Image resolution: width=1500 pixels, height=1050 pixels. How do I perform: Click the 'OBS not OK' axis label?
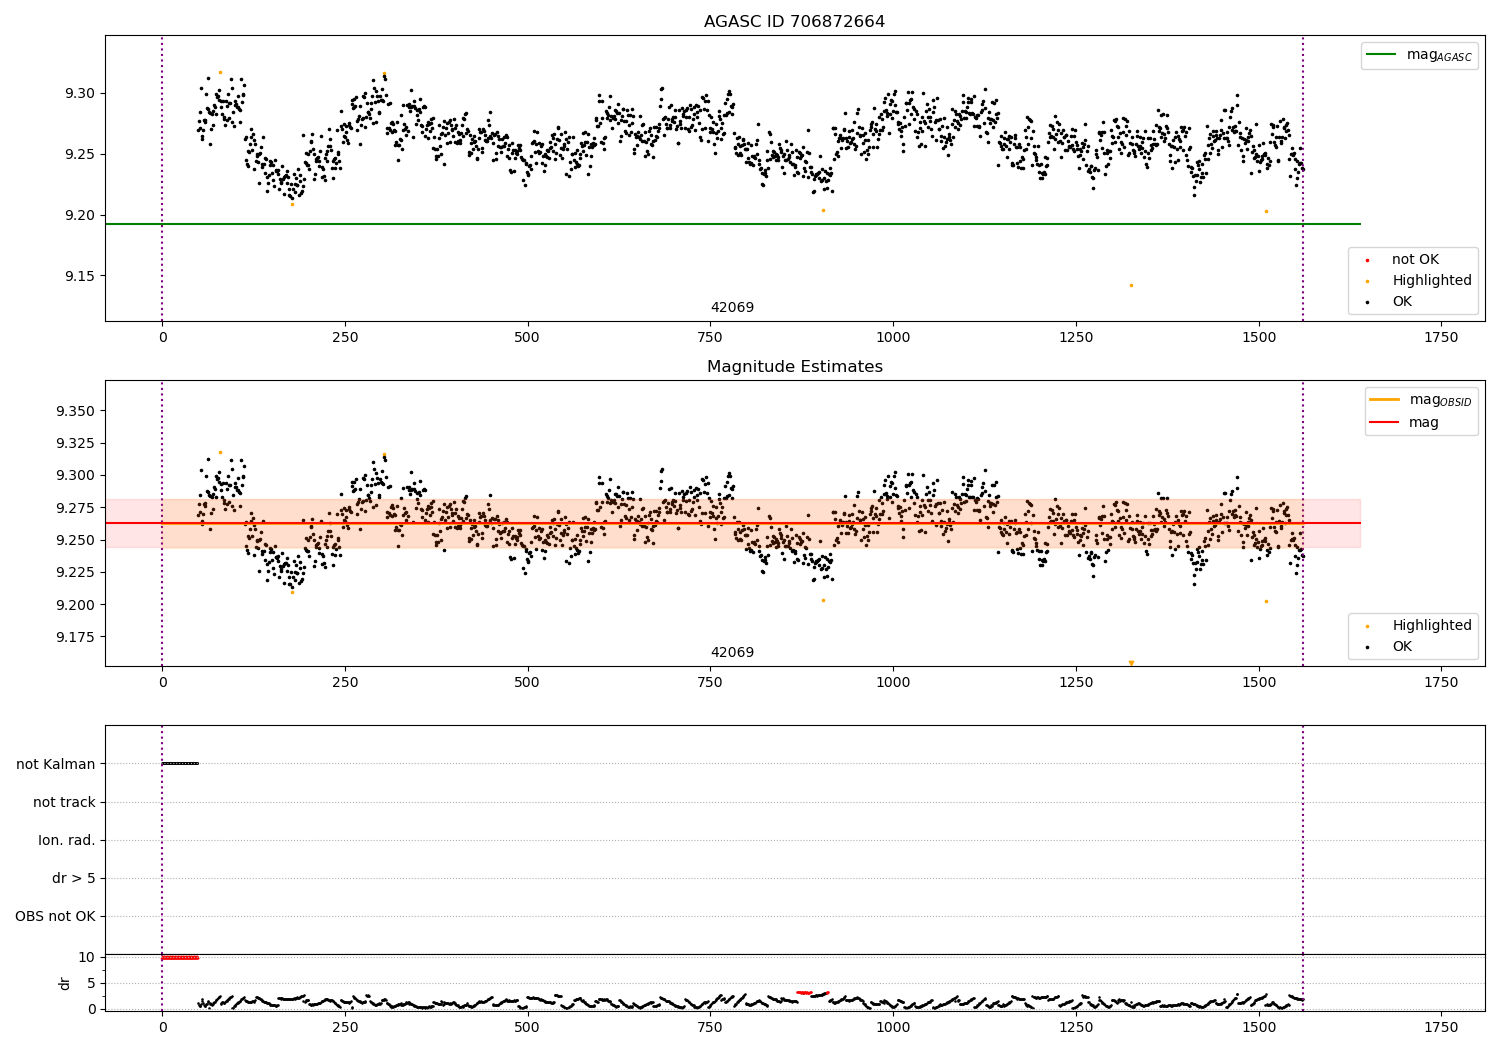pyautogui.click(x=55, y=916)
